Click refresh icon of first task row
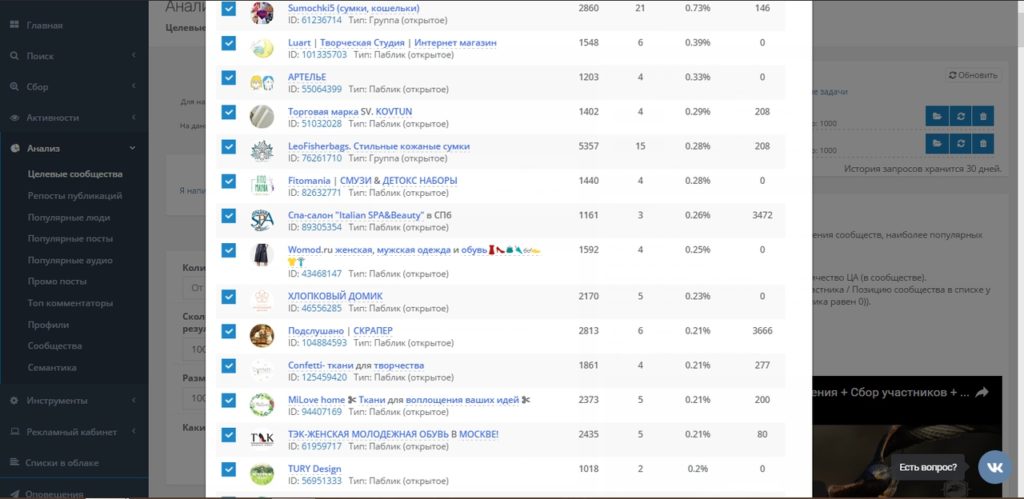This screenshot has height=499, width=1024. pos(960,116)
